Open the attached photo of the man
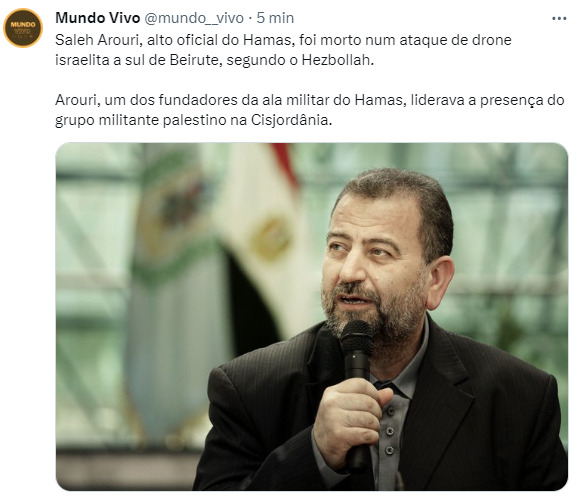The width and height of the screenshot is (584, 496). 312,317
